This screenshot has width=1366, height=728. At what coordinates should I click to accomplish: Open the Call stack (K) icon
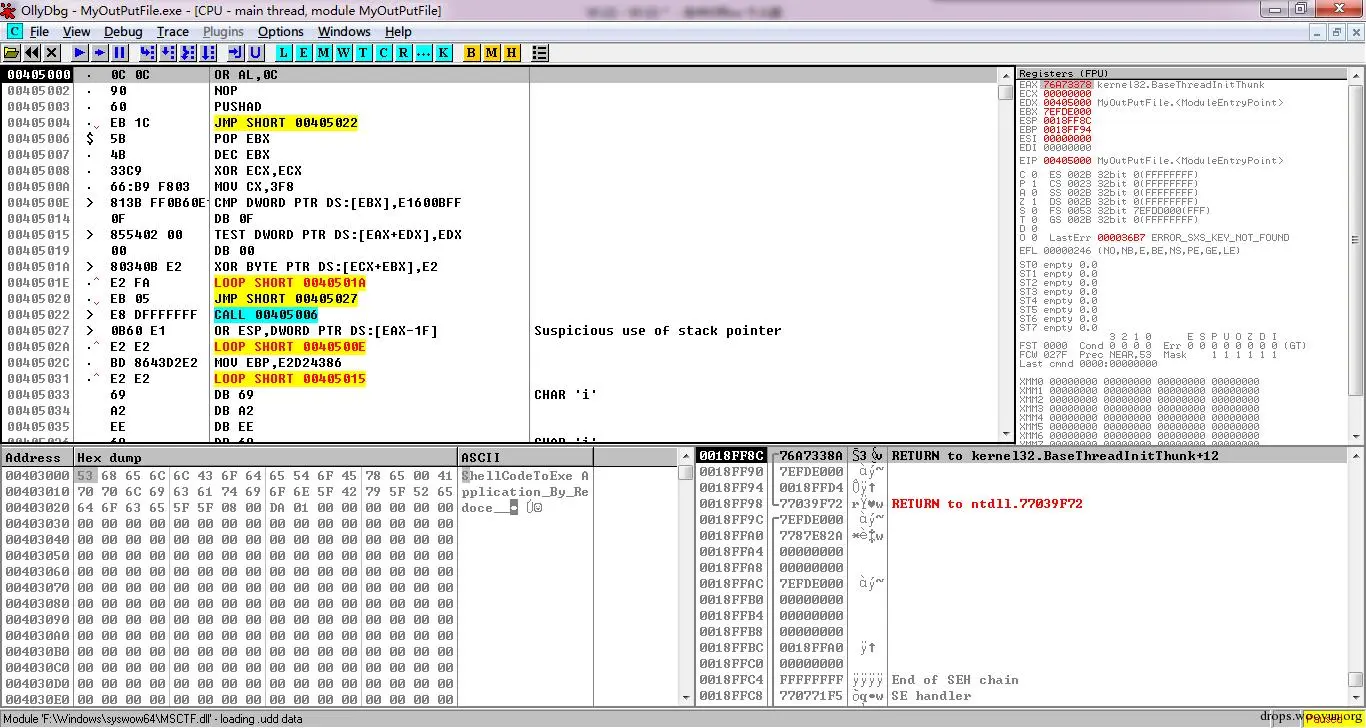tap(444, 53)
